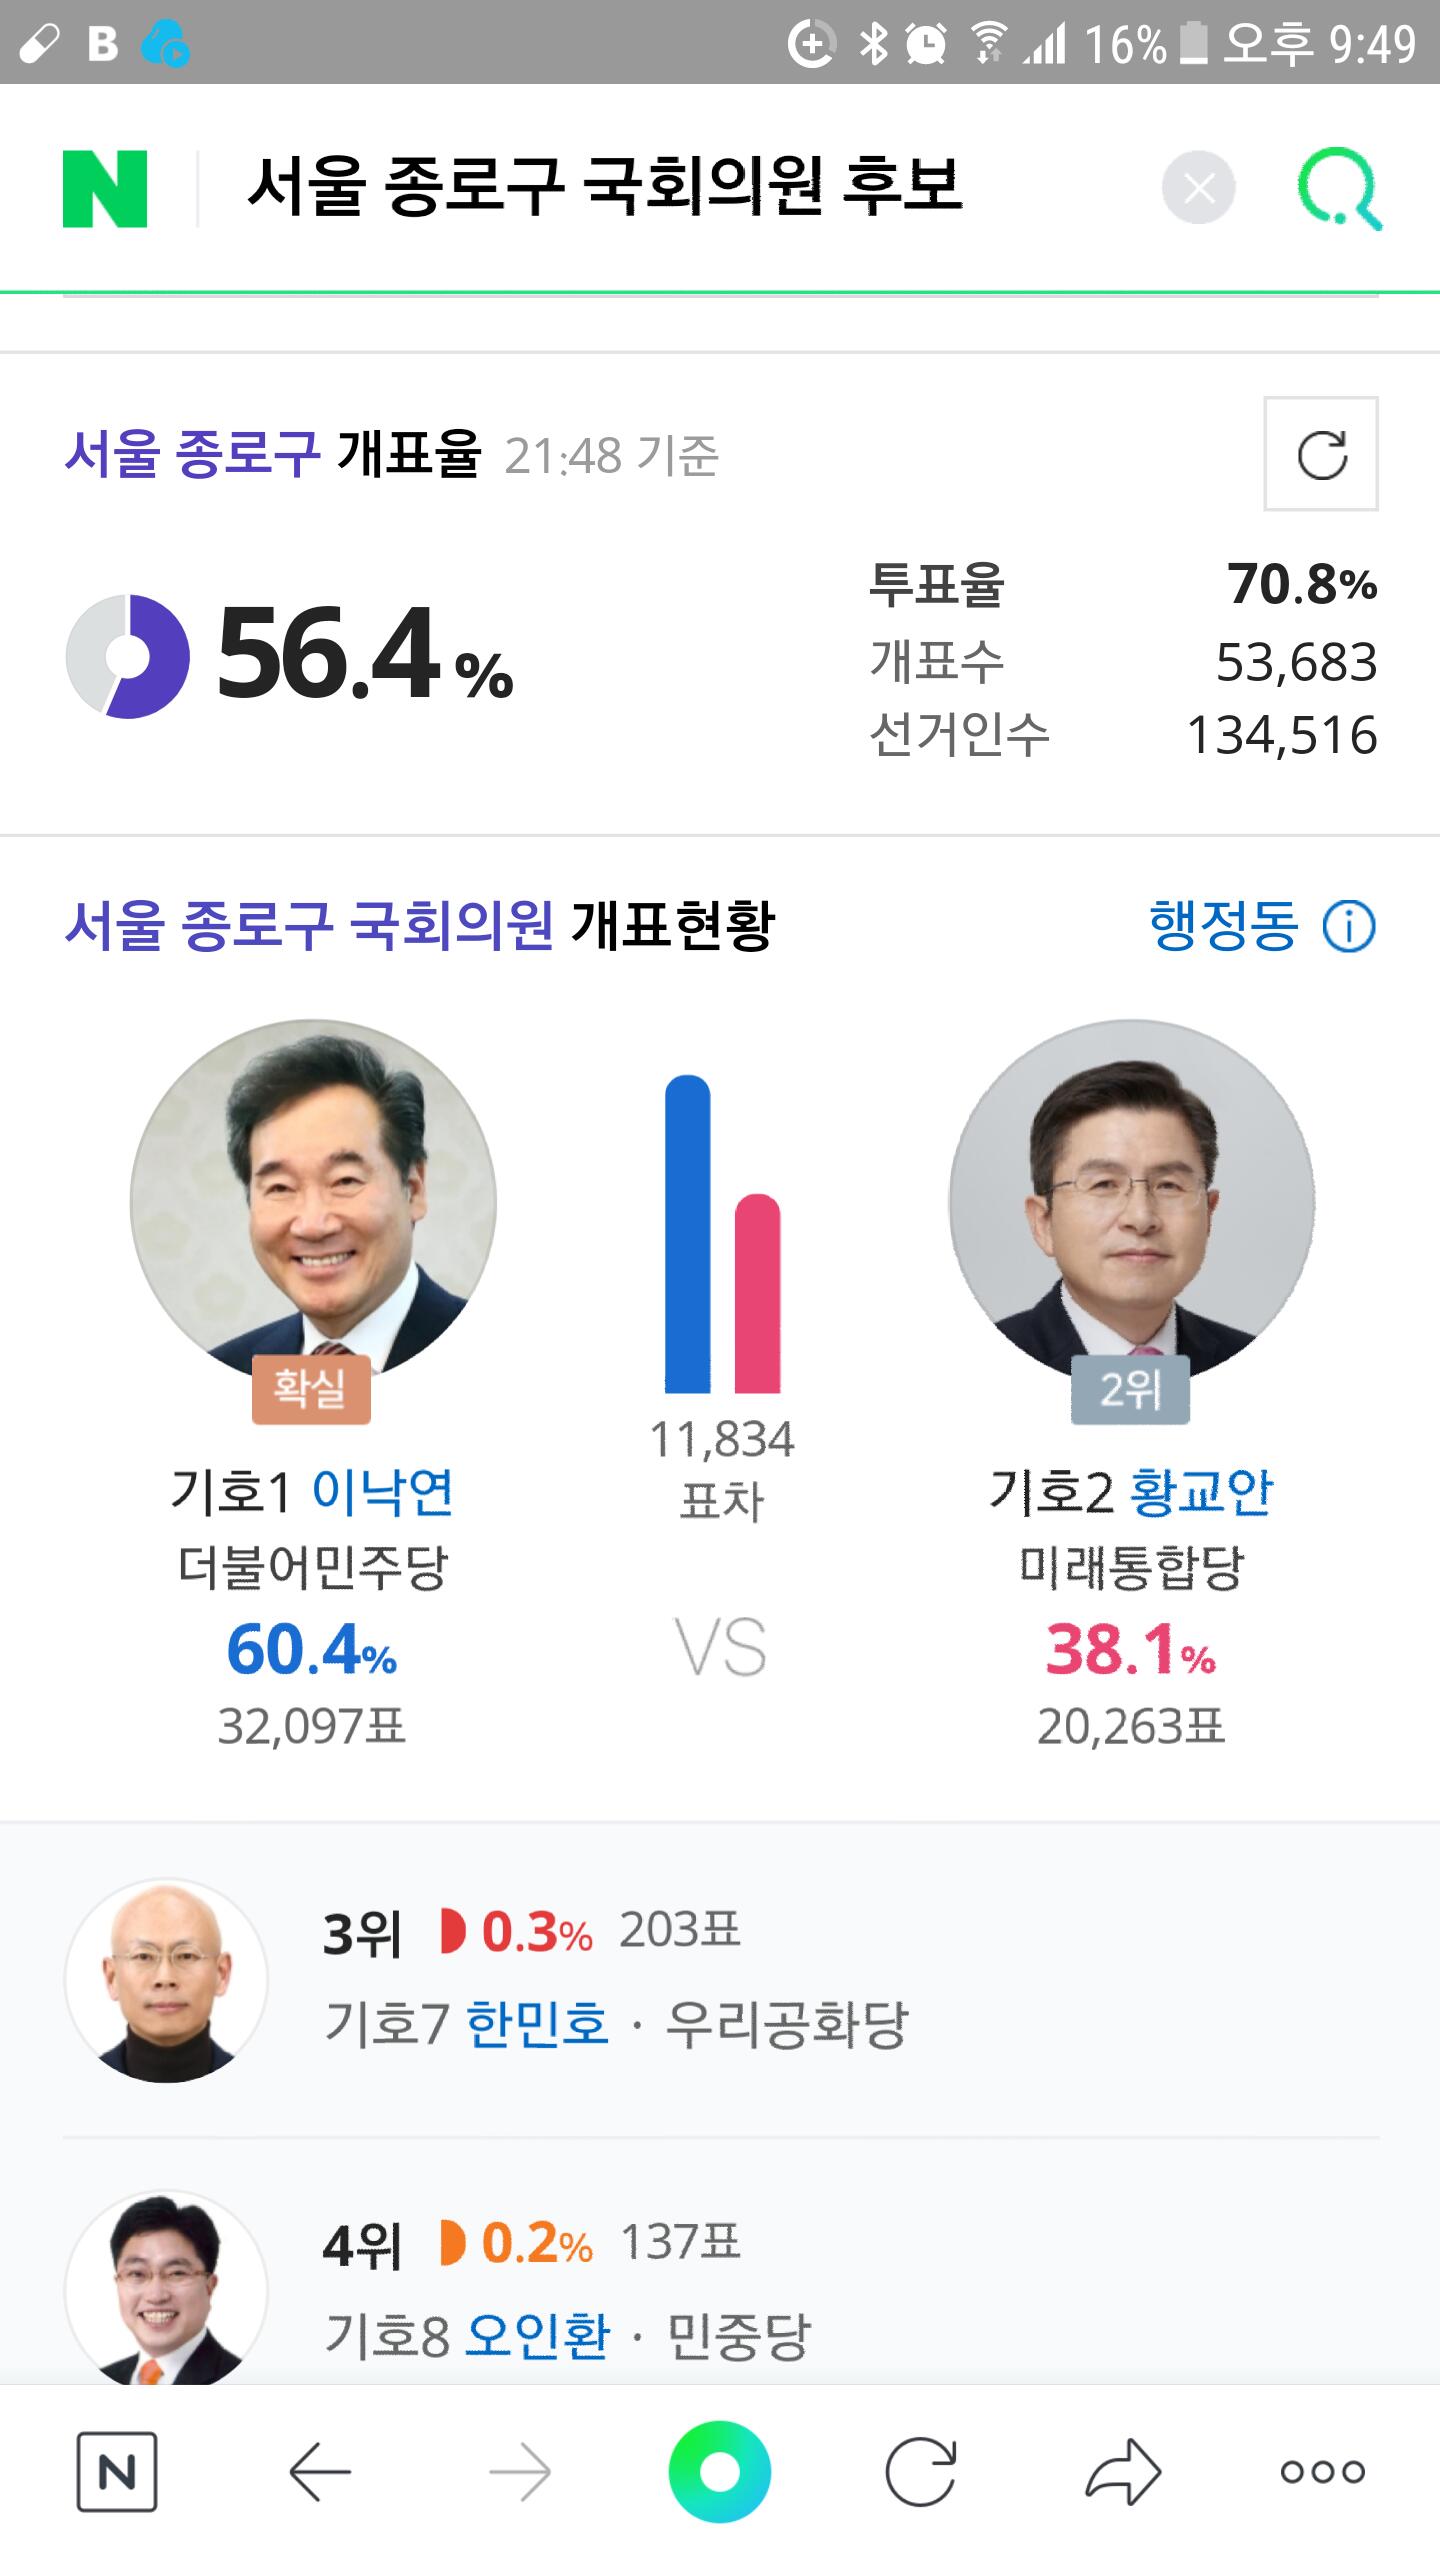The image size is (1440, 2560).
Task: Tap the search field with 서울 종로구 query
Action: point(604,188)
